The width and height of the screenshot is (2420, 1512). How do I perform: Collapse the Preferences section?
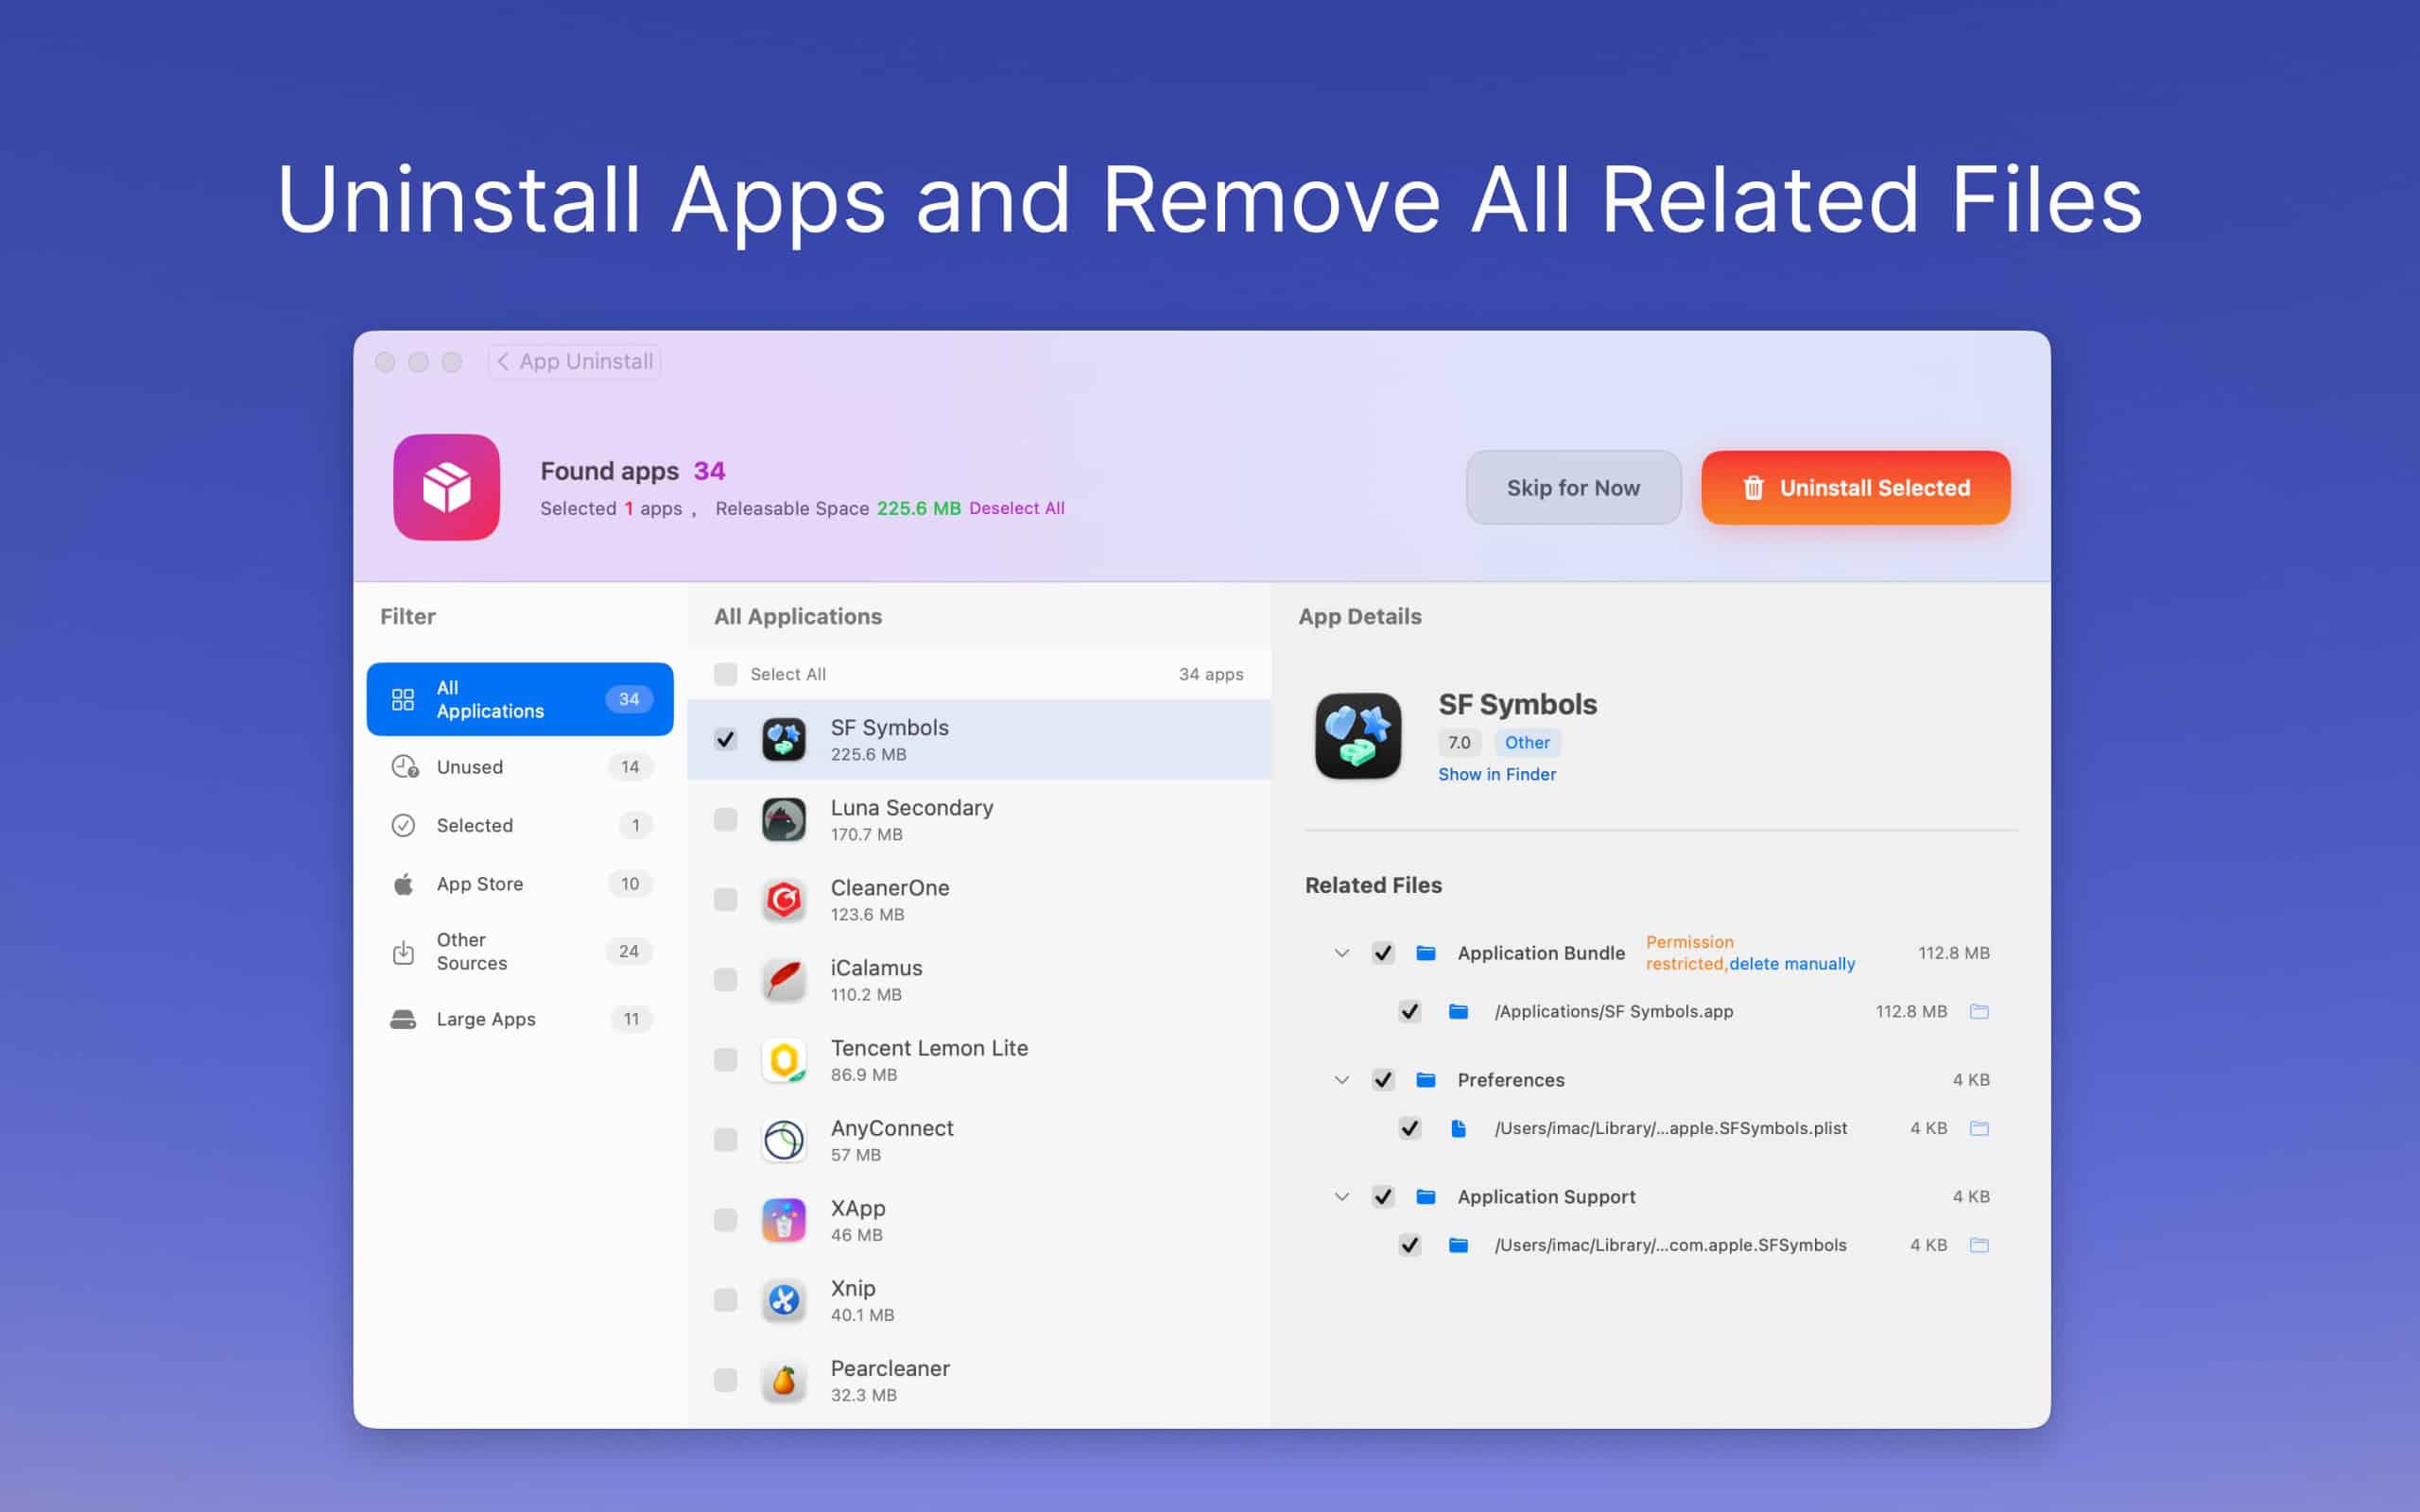[x=1341, y=1080]
